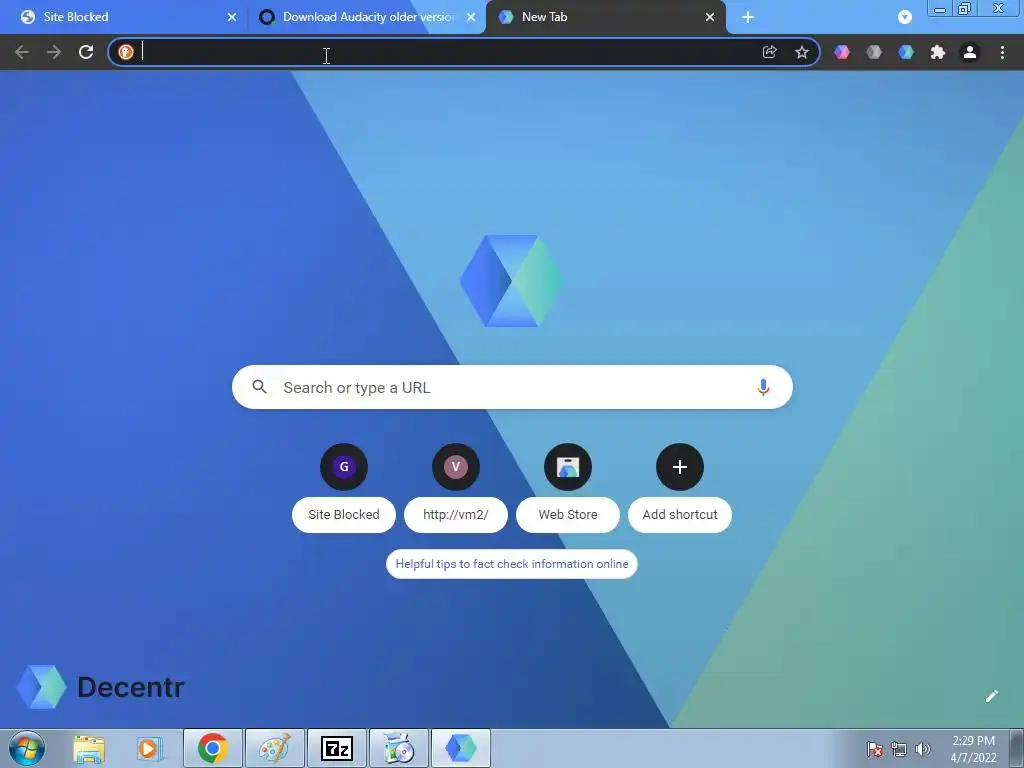Image resolution: width=1024 pixels, height=768 pixels.
Task: Open Action Center flag in system tray
Action: click(x=875, y=749)
